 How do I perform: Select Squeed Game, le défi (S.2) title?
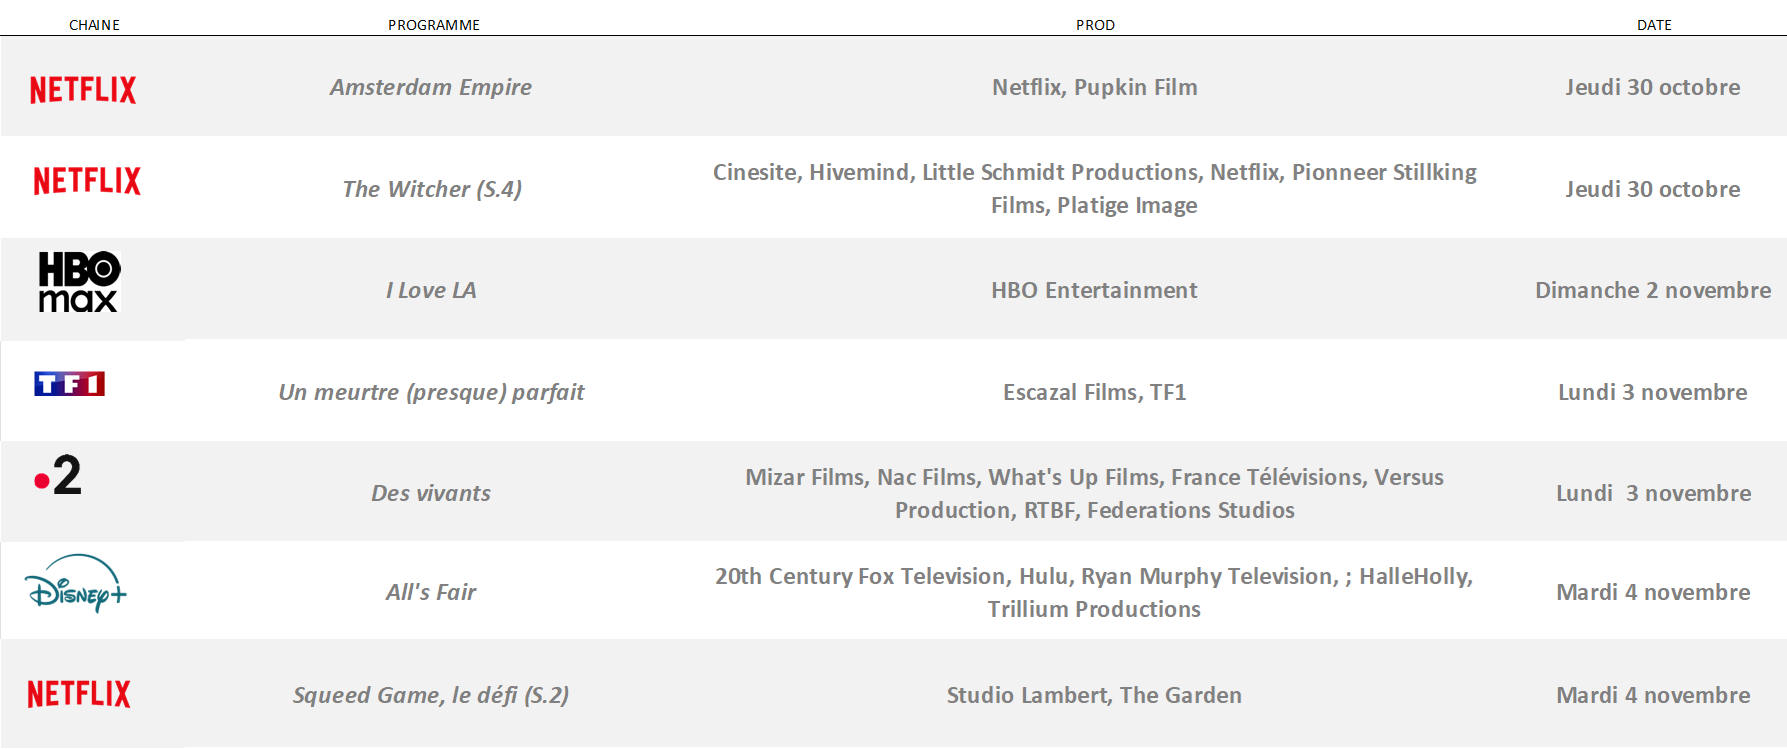tap(431, 695)
